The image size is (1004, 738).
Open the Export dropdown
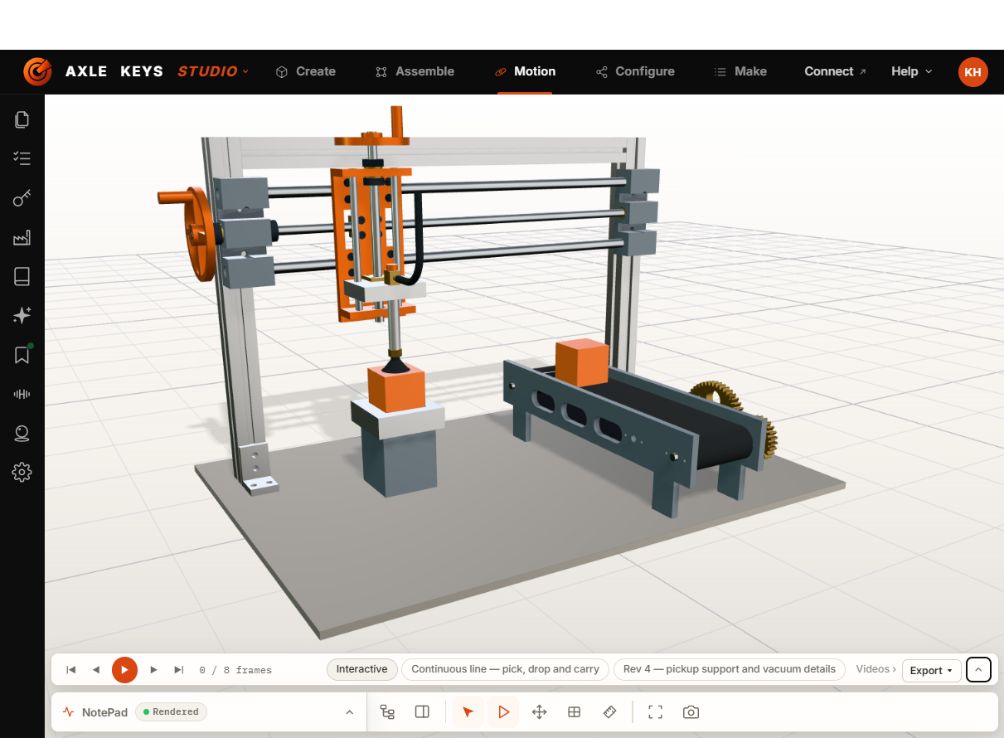click(931, 670)
